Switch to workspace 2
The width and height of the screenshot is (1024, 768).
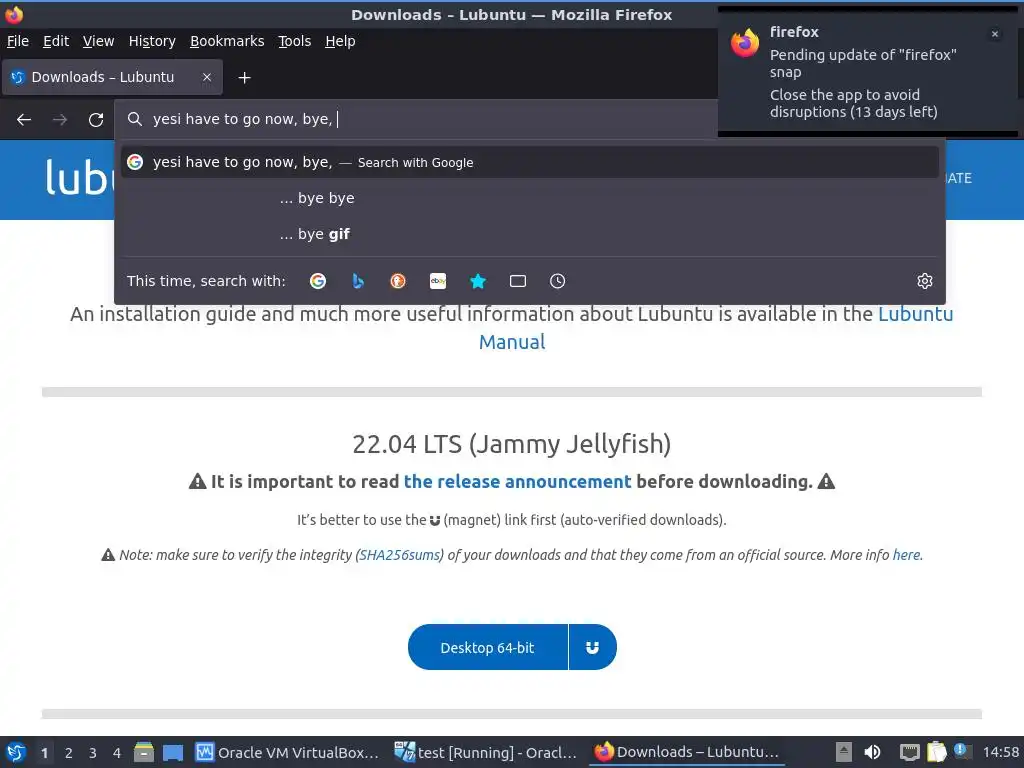(x=69, y=752)
